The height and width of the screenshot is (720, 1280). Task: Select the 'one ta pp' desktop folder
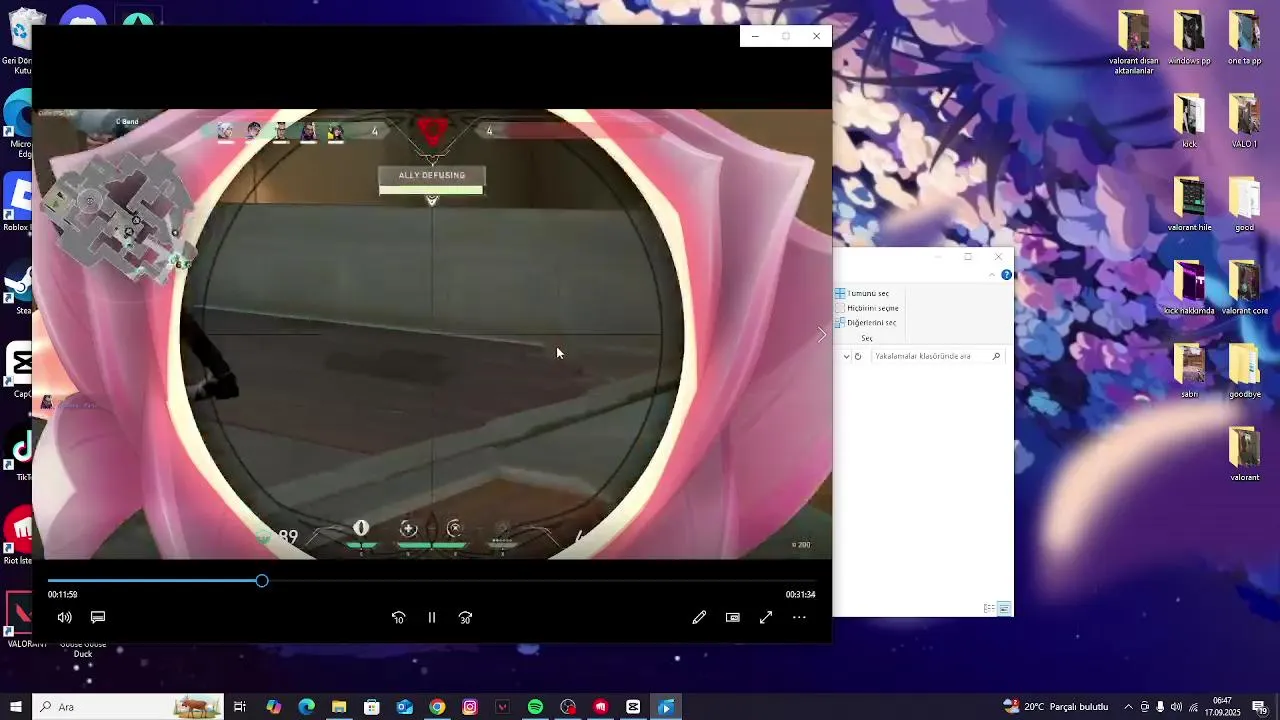click(x=1244, y=38)
